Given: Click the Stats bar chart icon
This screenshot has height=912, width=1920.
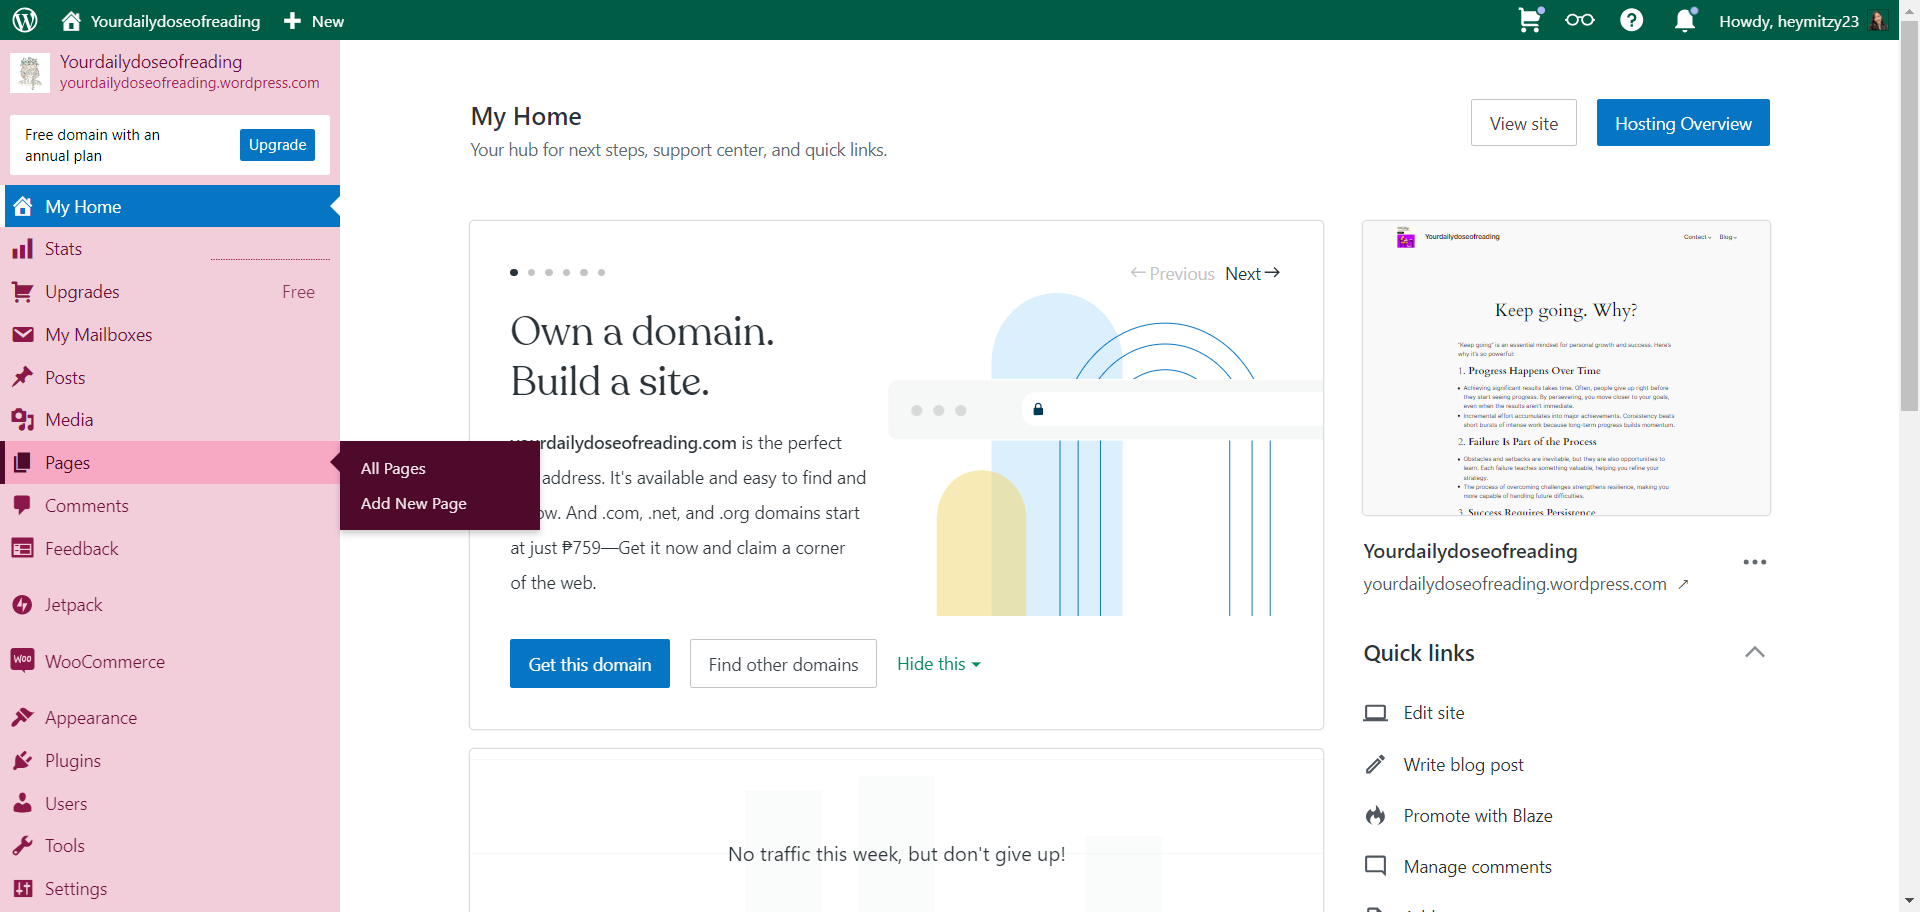Looking at the screenshot, I should (22, 249).
